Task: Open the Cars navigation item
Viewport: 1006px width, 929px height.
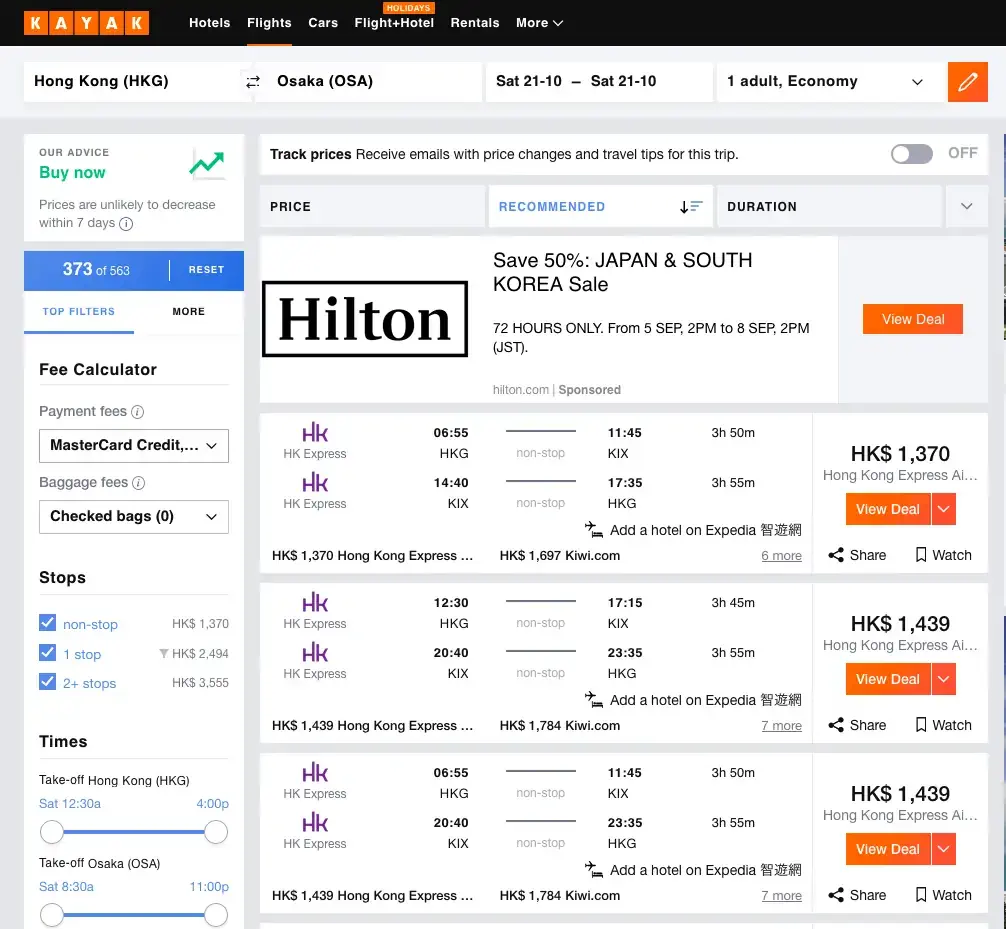Action: 323,23
